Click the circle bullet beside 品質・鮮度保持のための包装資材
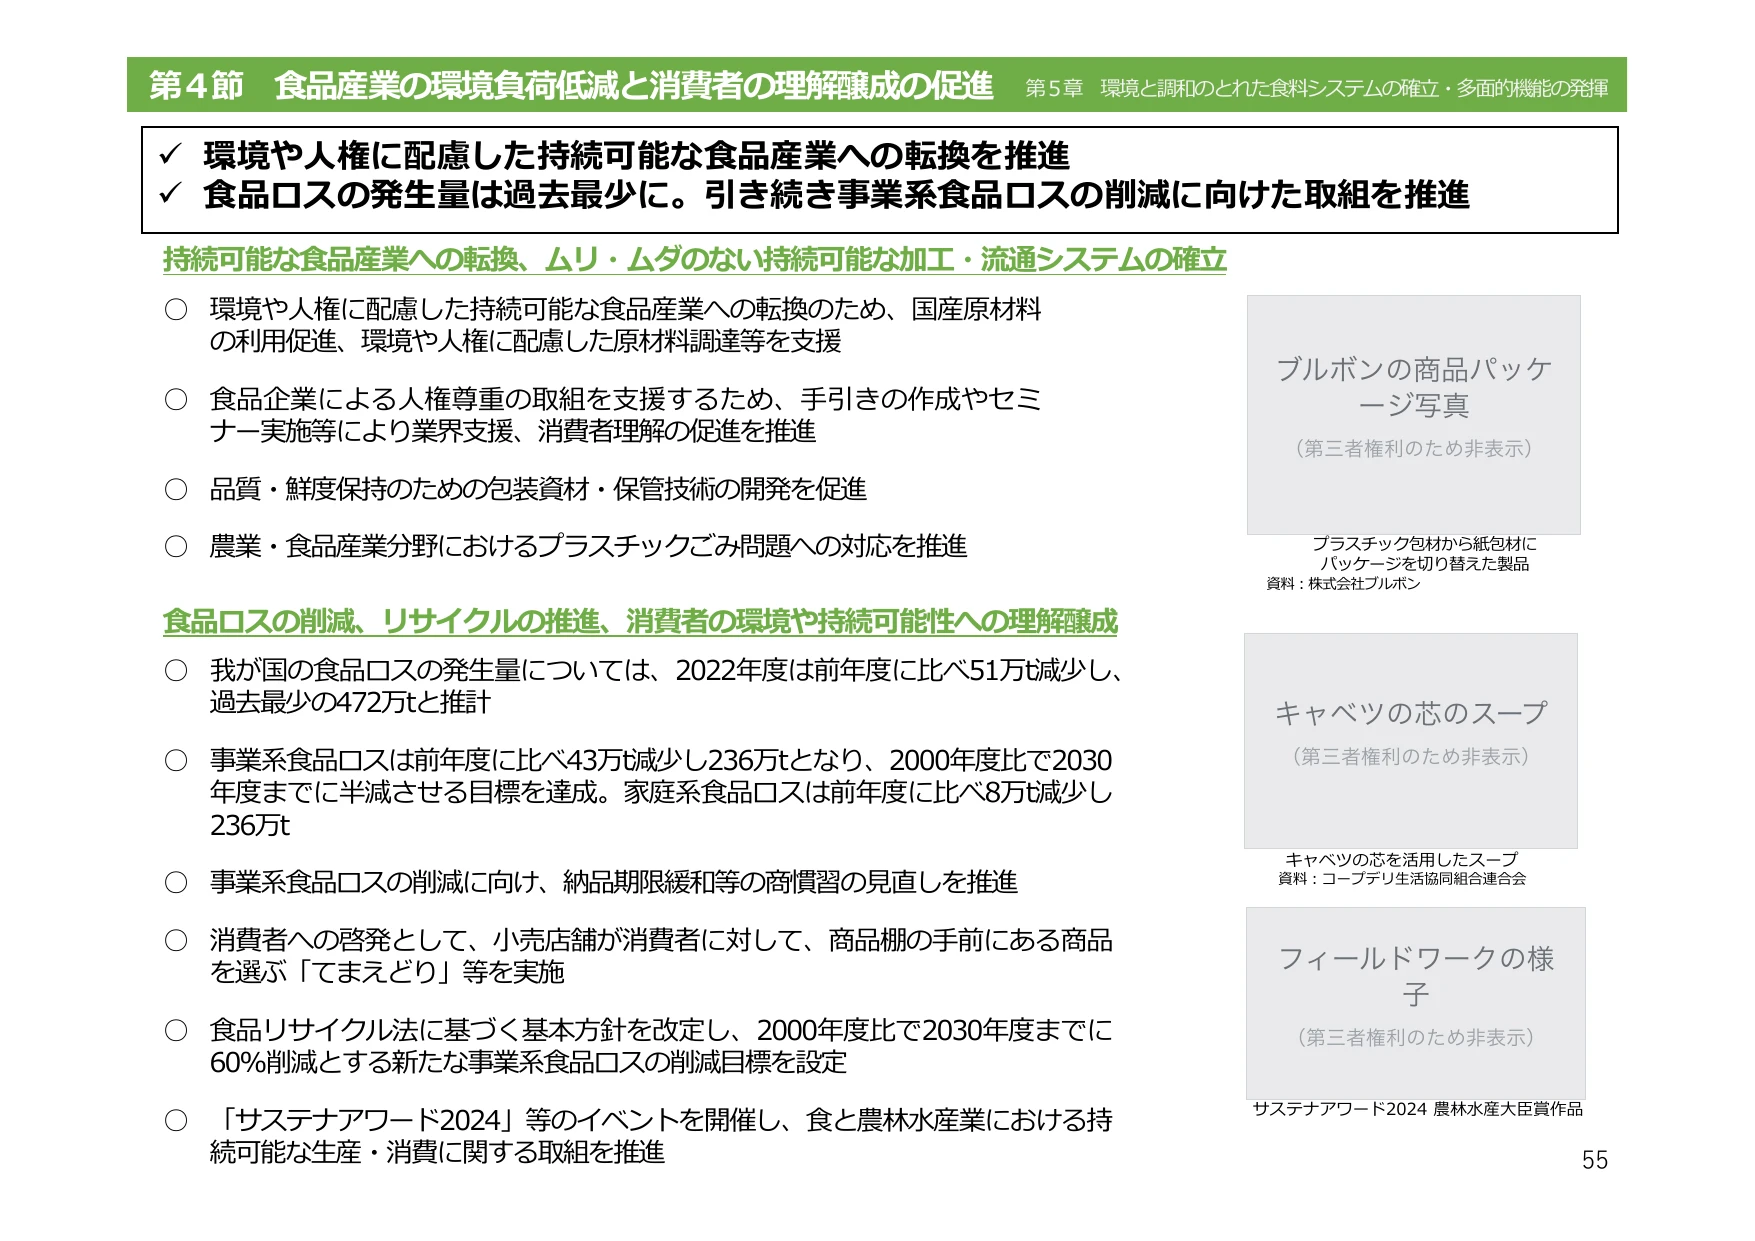1755x1241 pixels. click(176, 489)
